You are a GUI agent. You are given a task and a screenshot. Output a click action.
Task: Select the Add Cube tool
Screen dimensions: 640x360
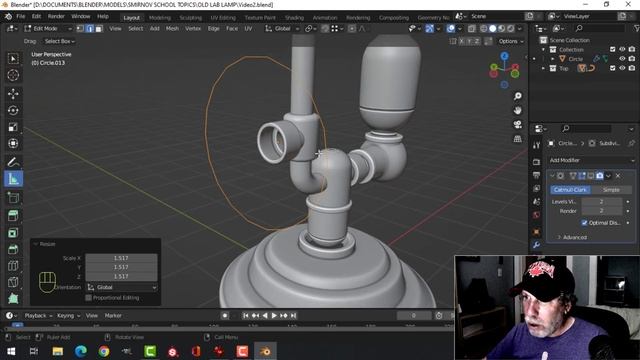13,198
